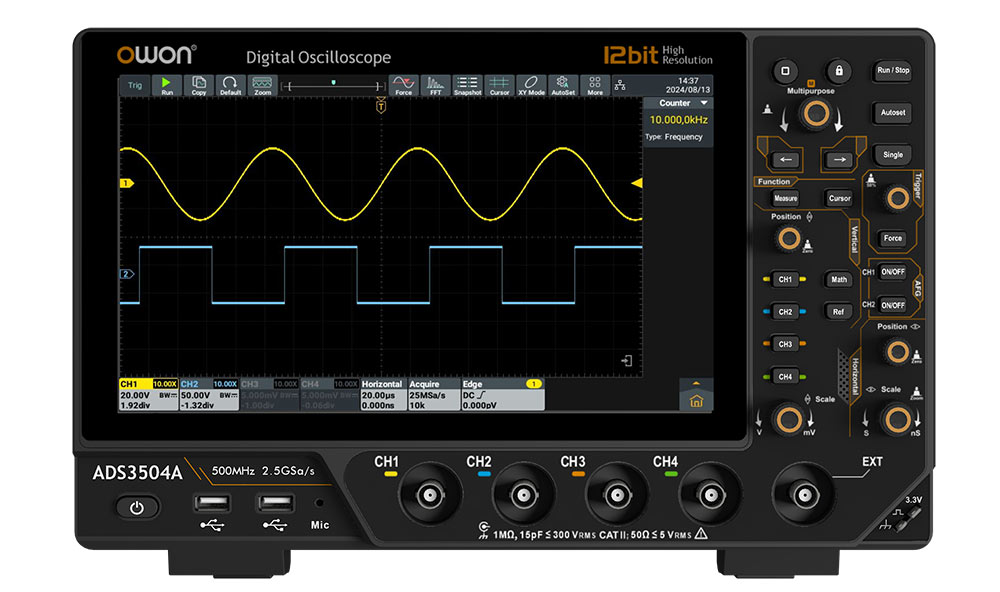Viewport: 1000px width, 592px height.
Task: Click the Single acquisition button
Action: pyautogui.click(x=893, y=155)
